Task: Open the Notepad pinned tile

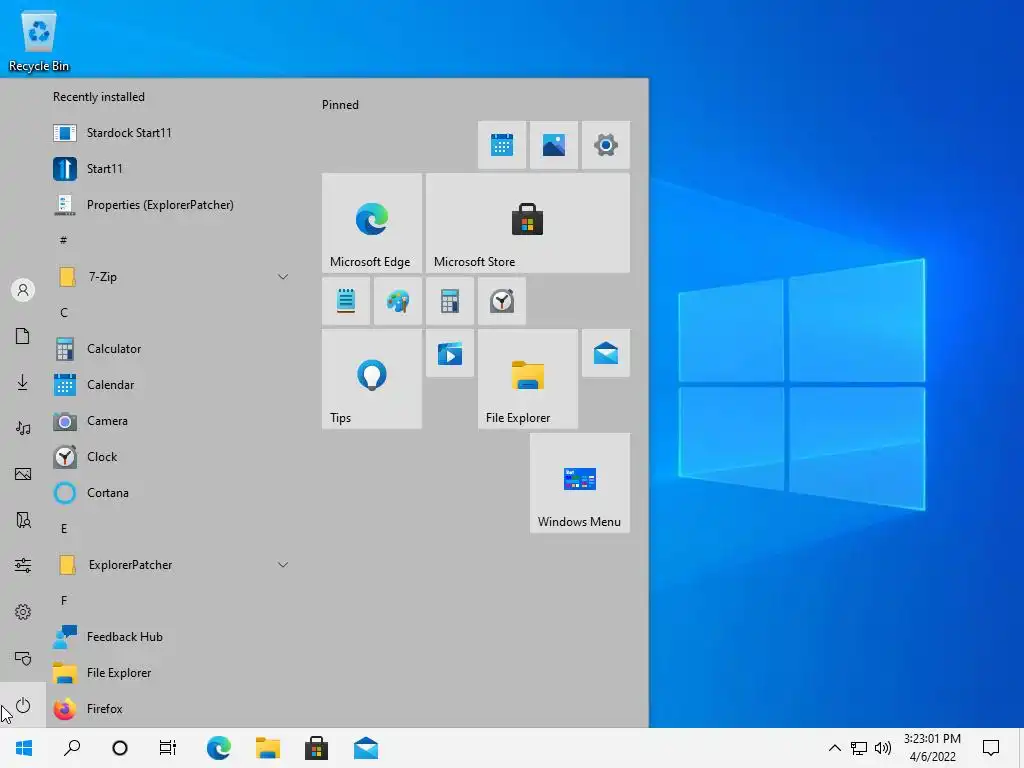Action: point(346,301)
